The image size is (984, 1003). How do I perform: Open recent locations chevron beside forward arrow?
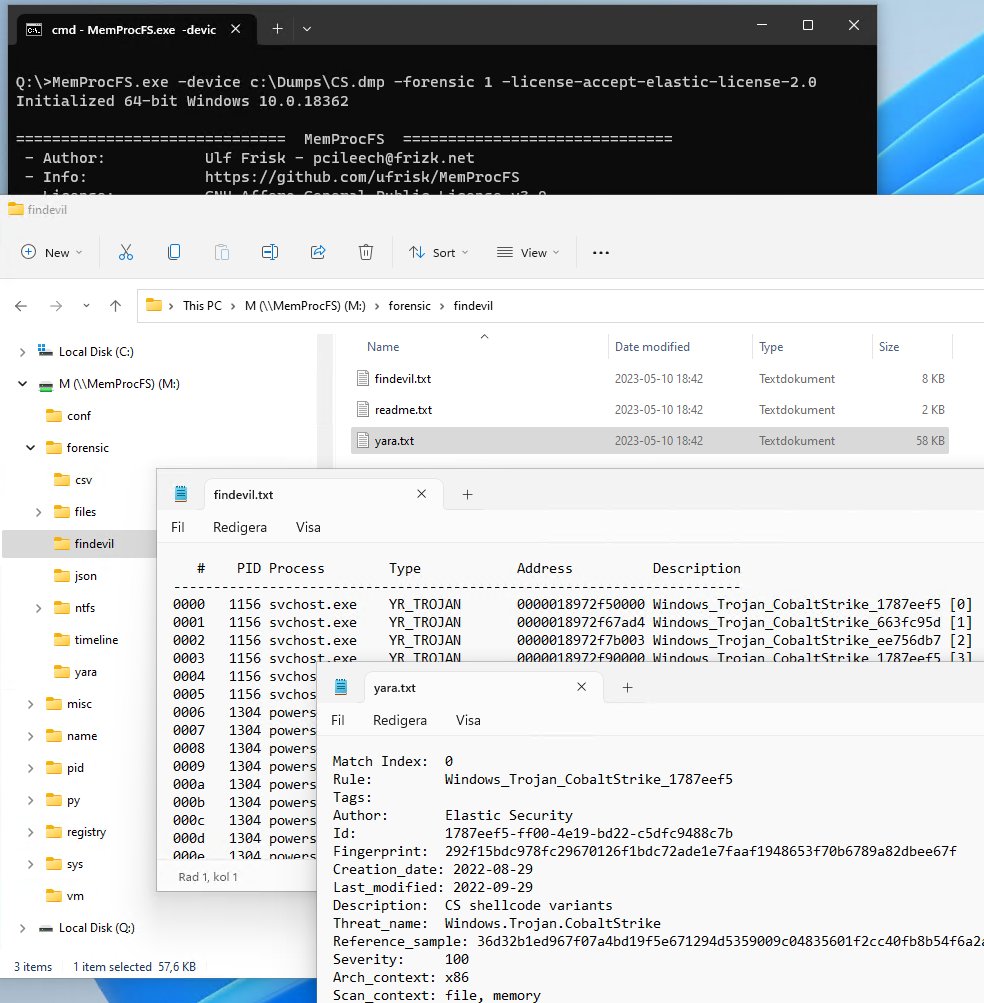(x=86, y=306)
